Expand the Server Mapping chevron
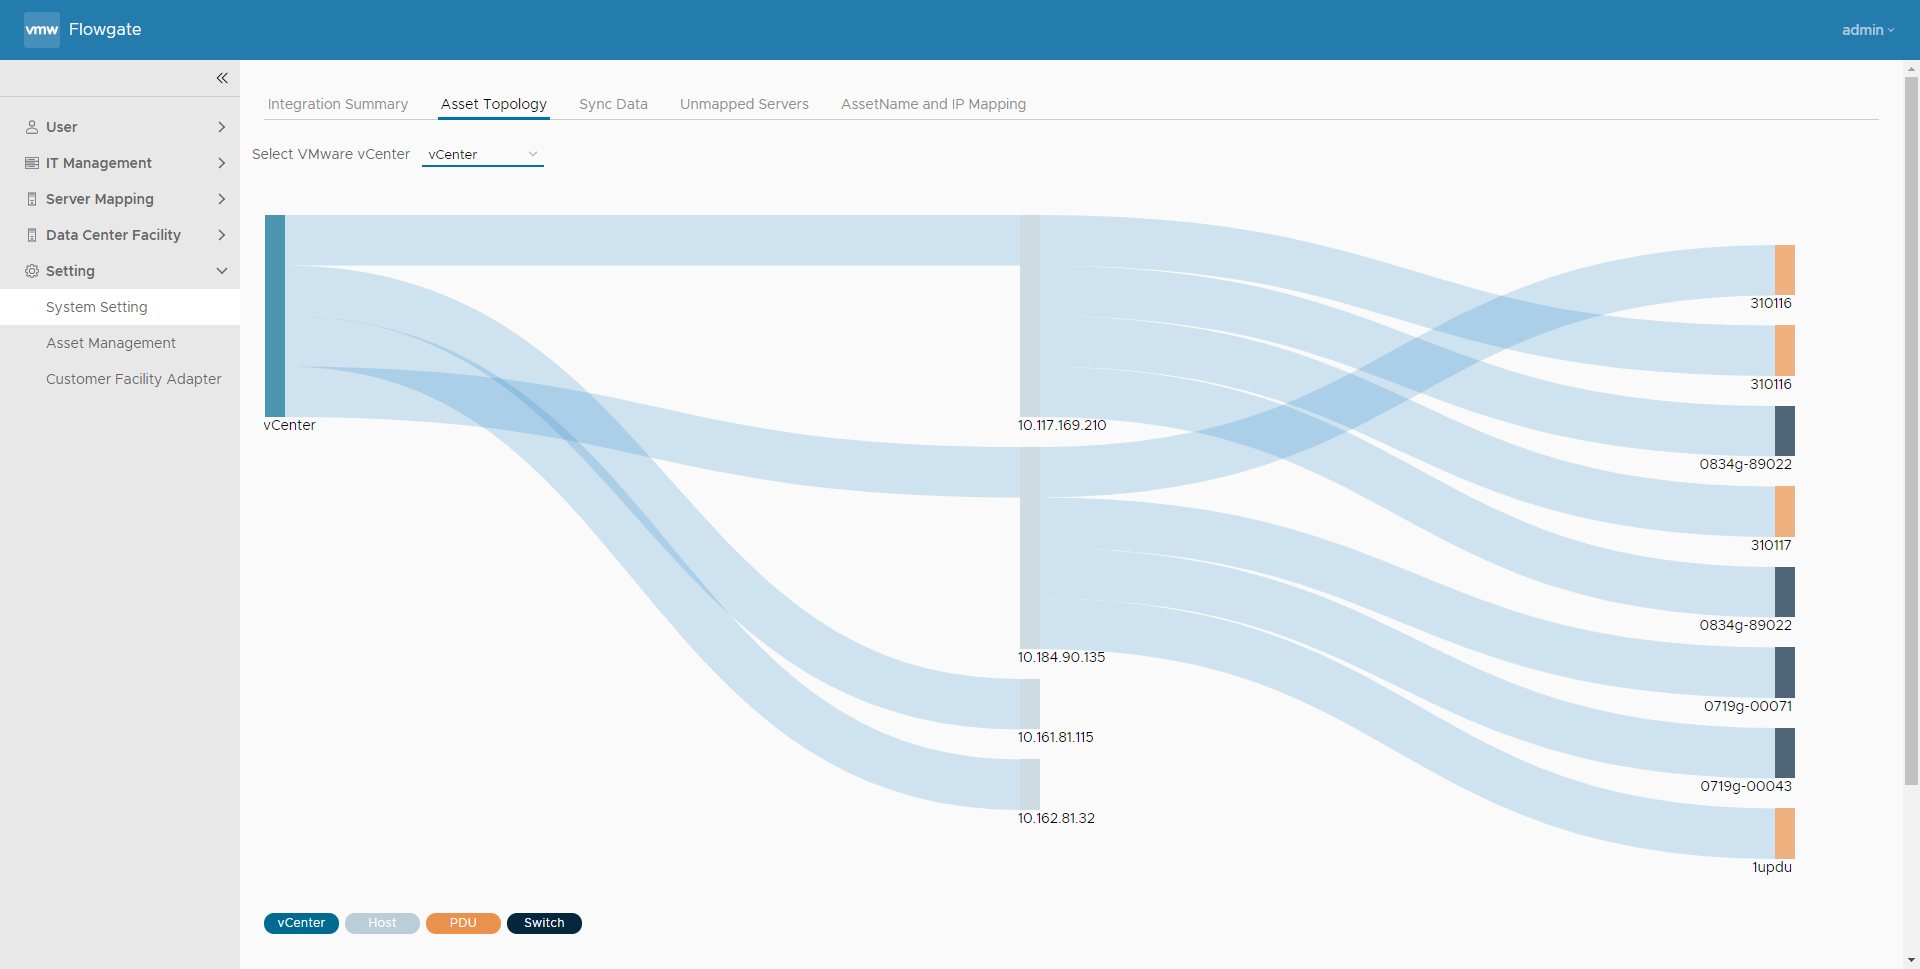 tap(222, 199)
